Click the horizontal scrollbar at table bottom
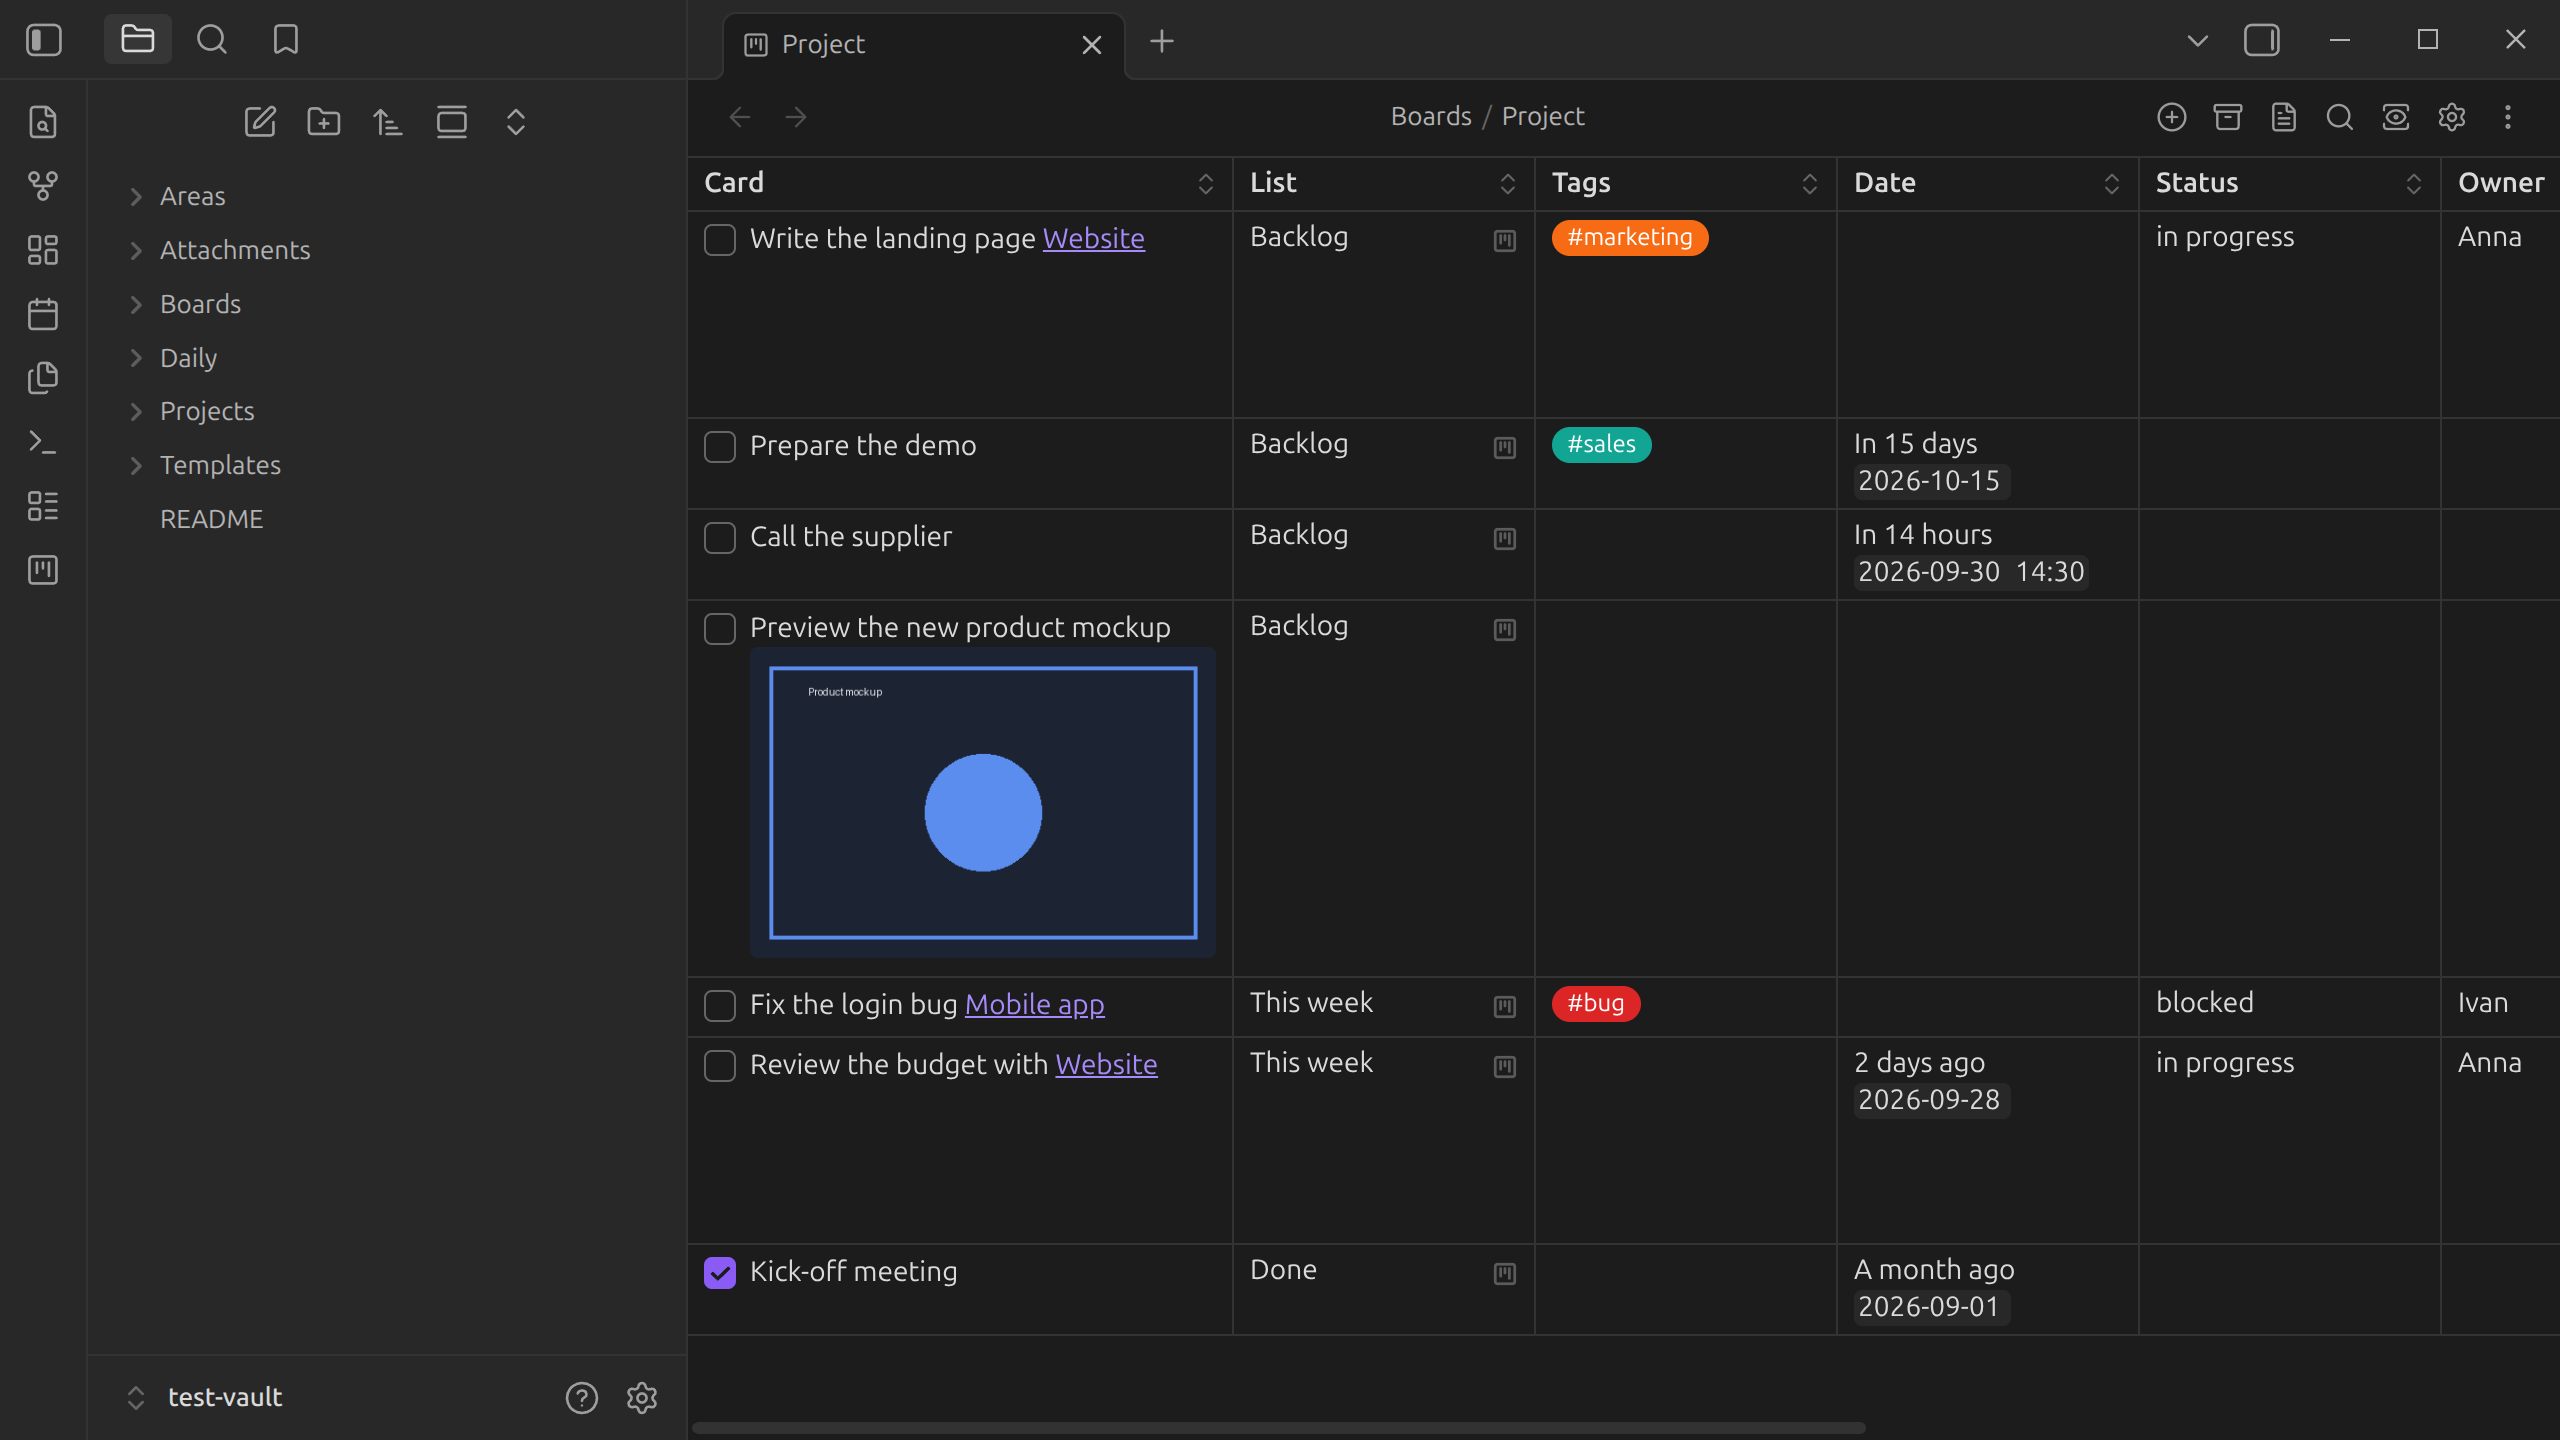 coord(1279,1428)
